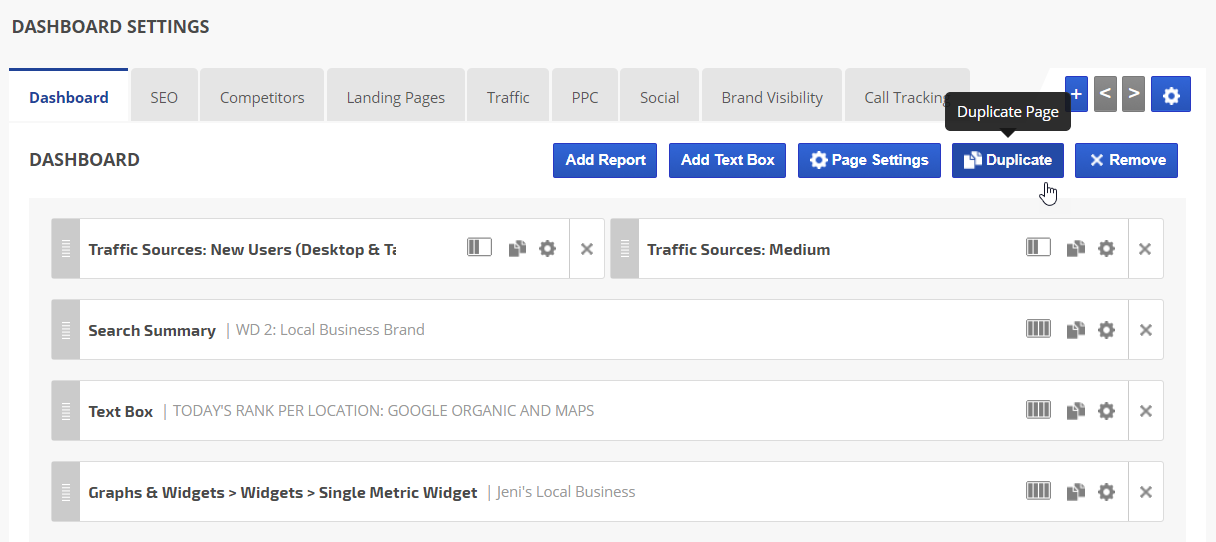Click the Add Report button
The image size is (1216, 542).
[x=605, y=160]
